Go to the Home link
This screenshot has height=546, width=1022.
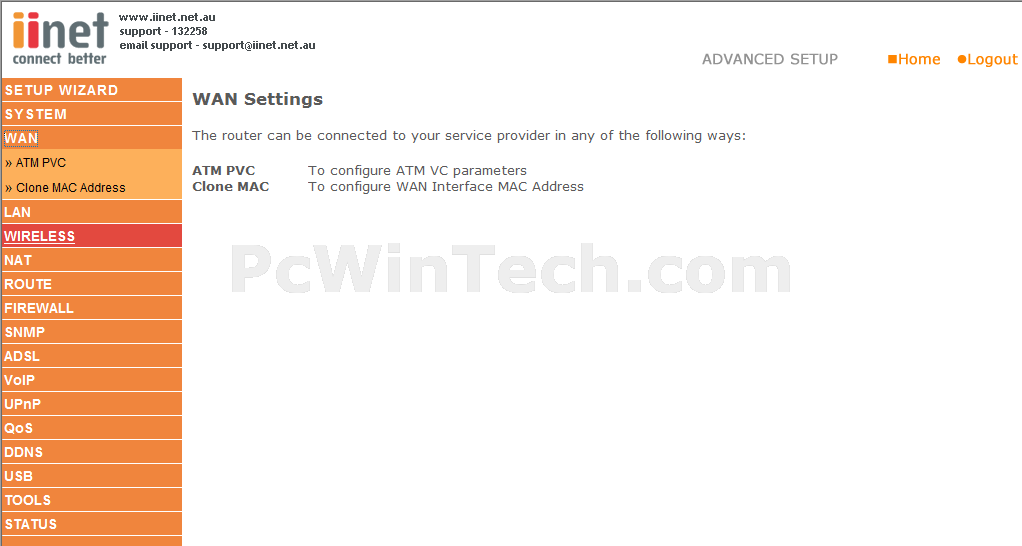pyautogui.click(x=914, y=59)
